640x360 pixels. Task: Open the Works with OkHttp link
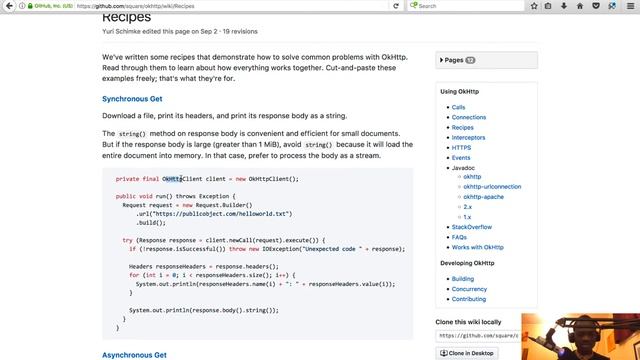(477, 247)
